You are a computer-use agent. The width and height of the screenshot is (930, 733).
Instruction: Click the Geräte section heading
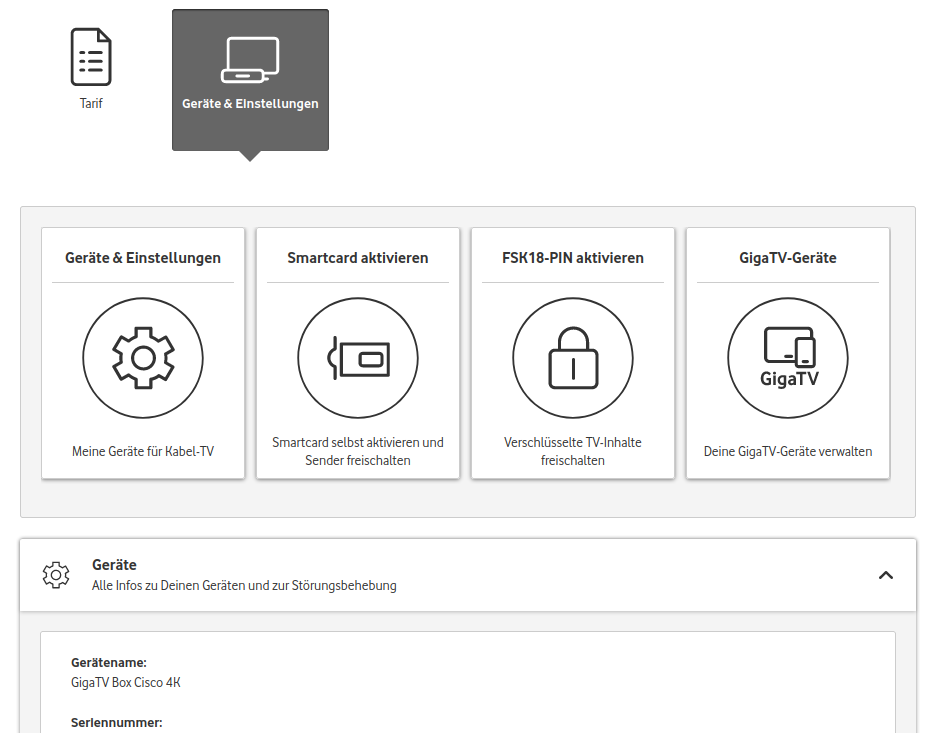pos(114,565)
